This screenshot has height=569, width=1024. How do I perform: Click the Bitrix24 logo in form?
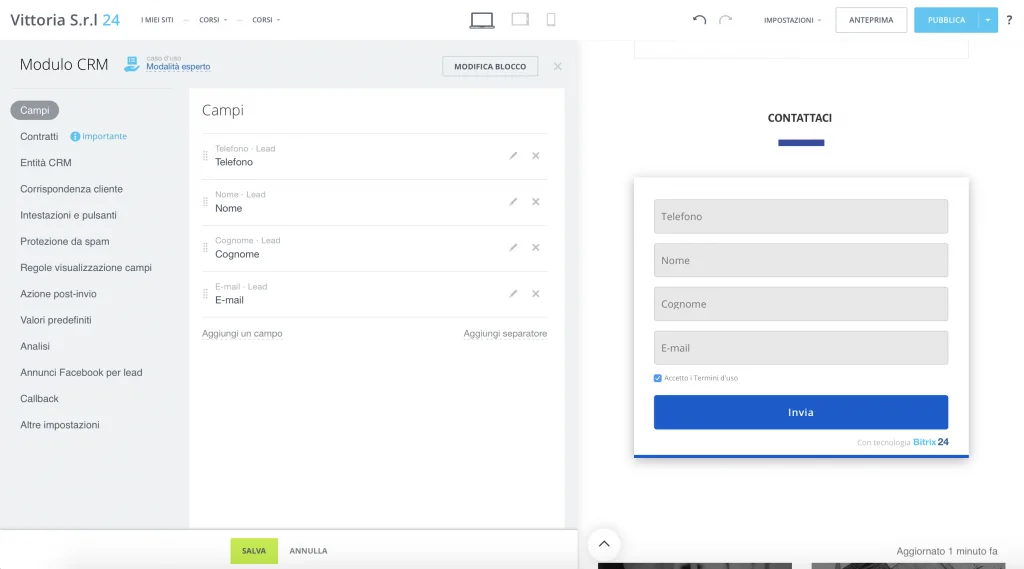pos(931,442)
